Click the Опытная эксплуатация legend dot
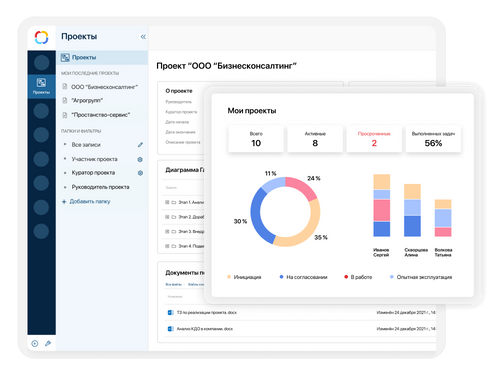Image resolution: width=500 pixels, height=368 pixels. 392,277
